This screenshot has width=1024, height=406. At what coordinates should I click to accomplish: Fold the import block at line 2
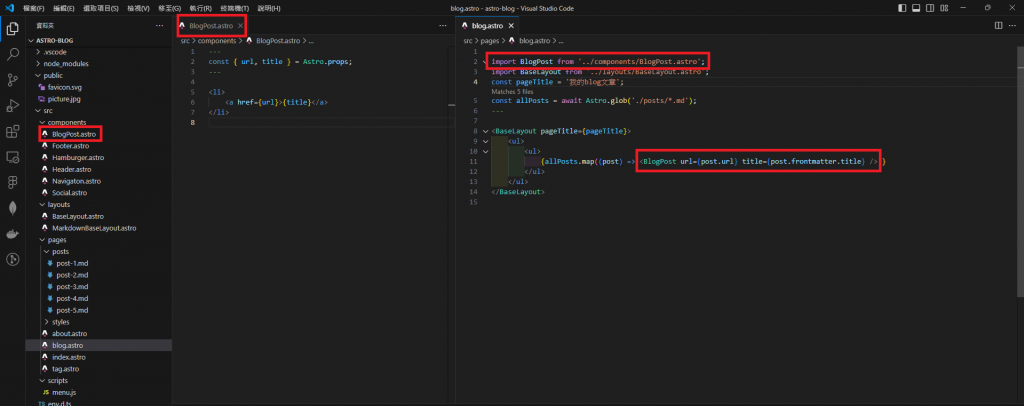coord(485,61)
